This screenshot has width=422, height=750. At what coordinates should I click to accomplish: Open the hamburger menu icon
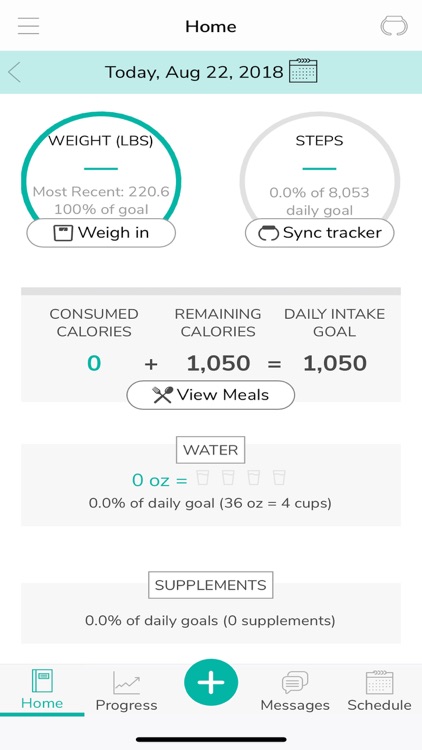click(28, 26)
